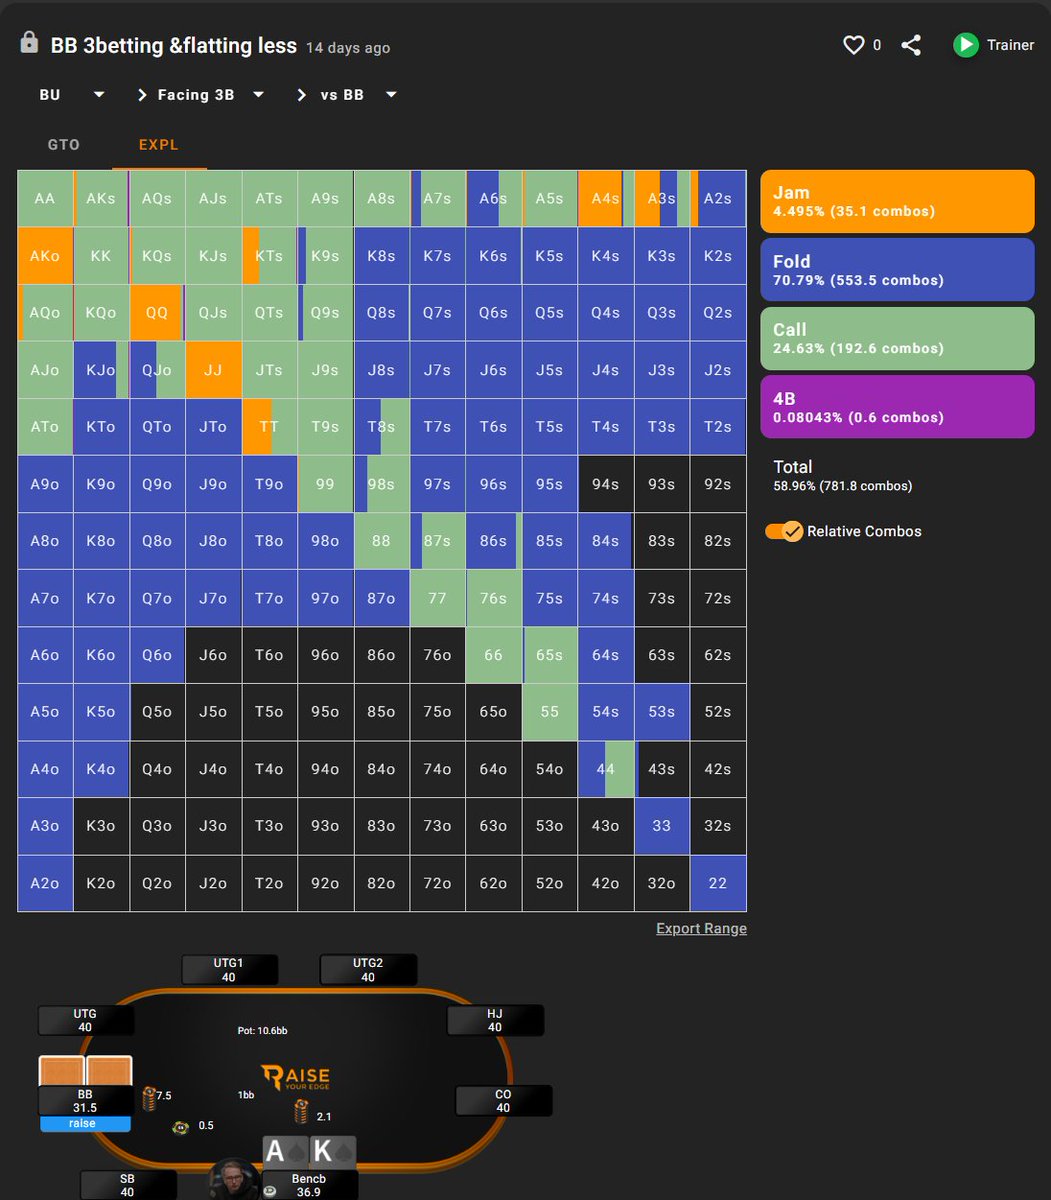The height and width of the screenshot is (1200, 1051).
Task: Switch to the GTO tab
Action: 63,144
